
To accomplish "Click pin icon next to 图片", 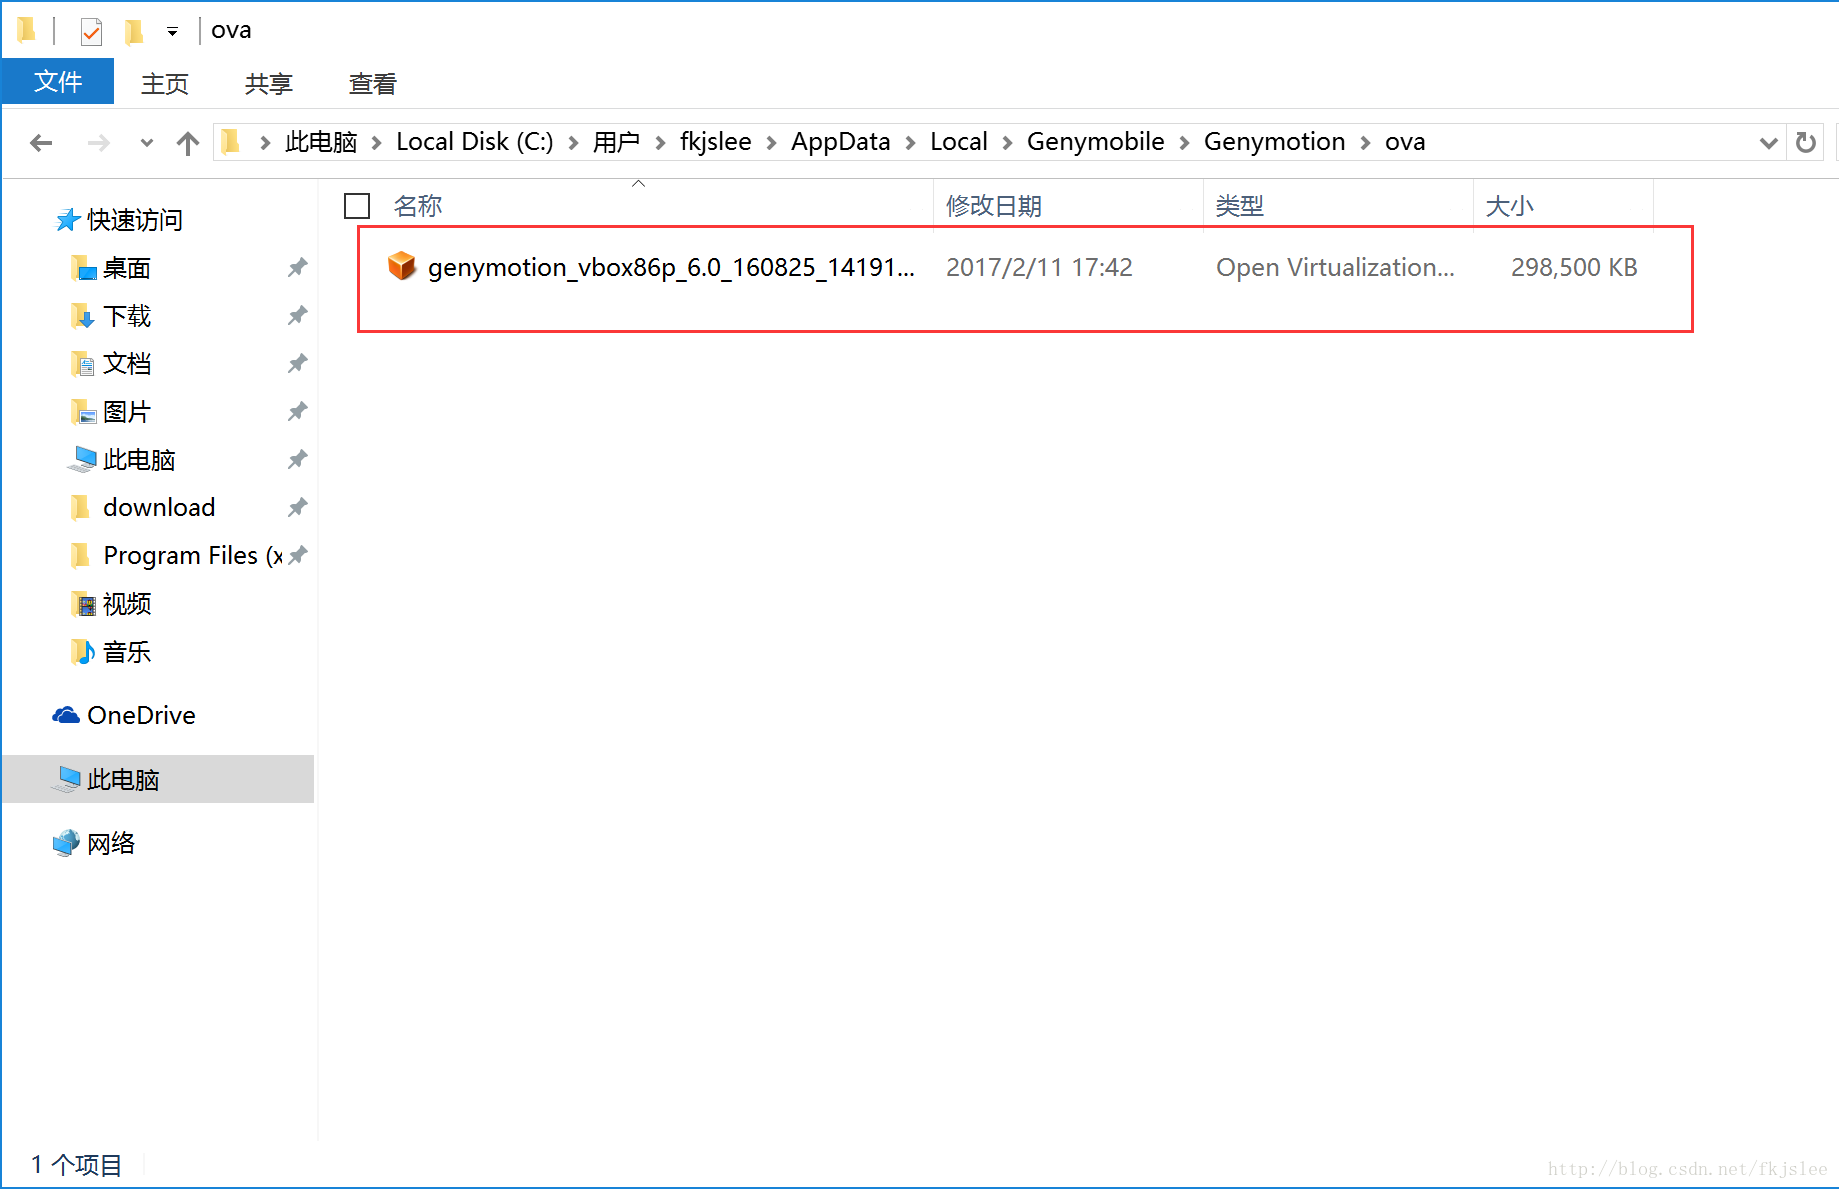I will (x=297, y=411).
